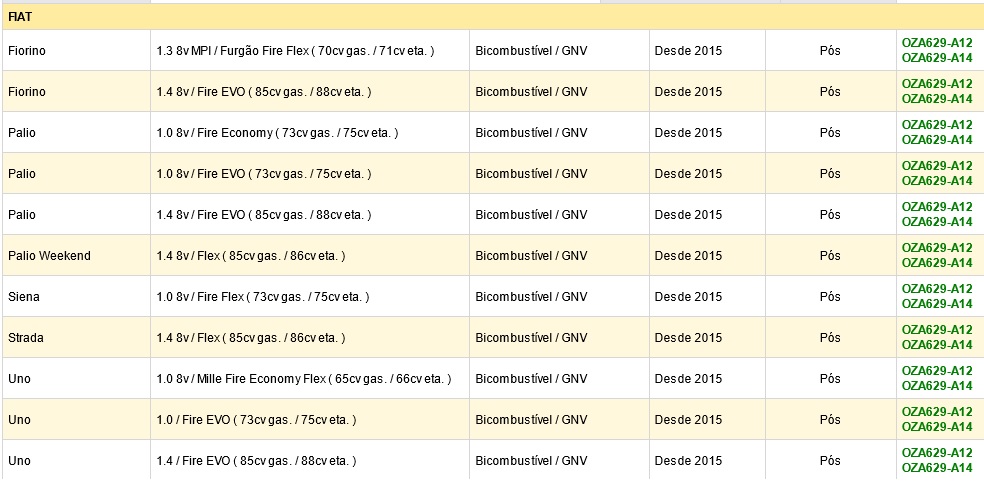Click OZA629-A12 for Uno Mille Fire Economy Flex

(x=937, y=371)
